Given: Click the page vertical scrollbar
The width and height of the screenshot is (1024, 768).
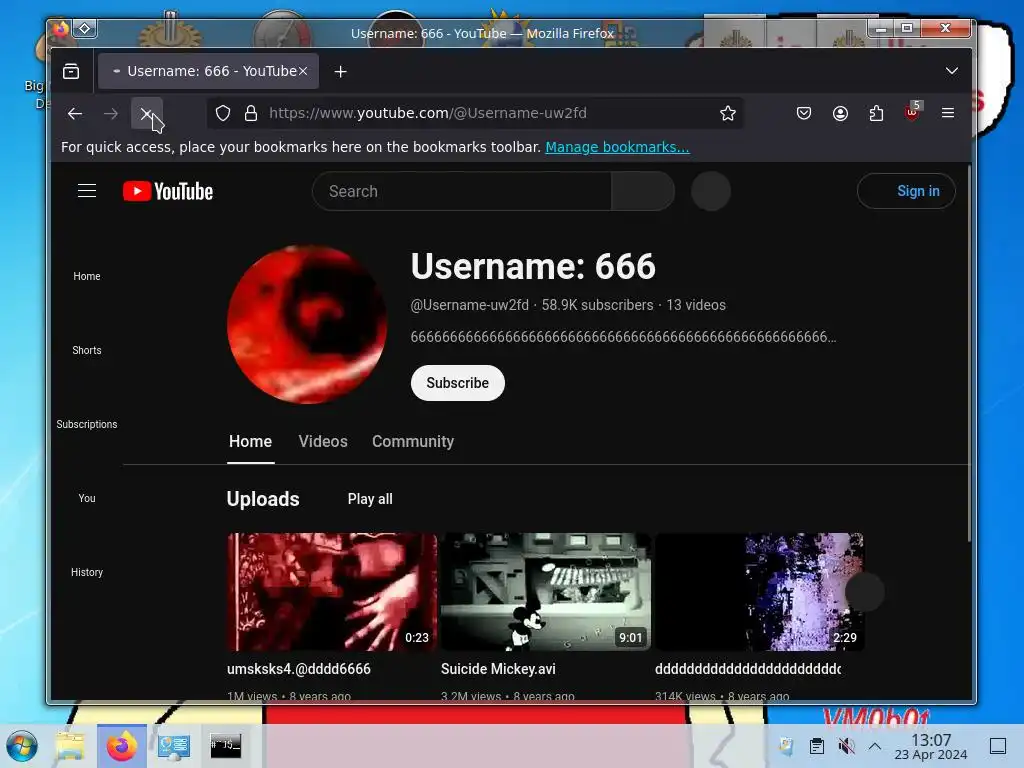Looking at the screenshot, I should pos(969,353).
